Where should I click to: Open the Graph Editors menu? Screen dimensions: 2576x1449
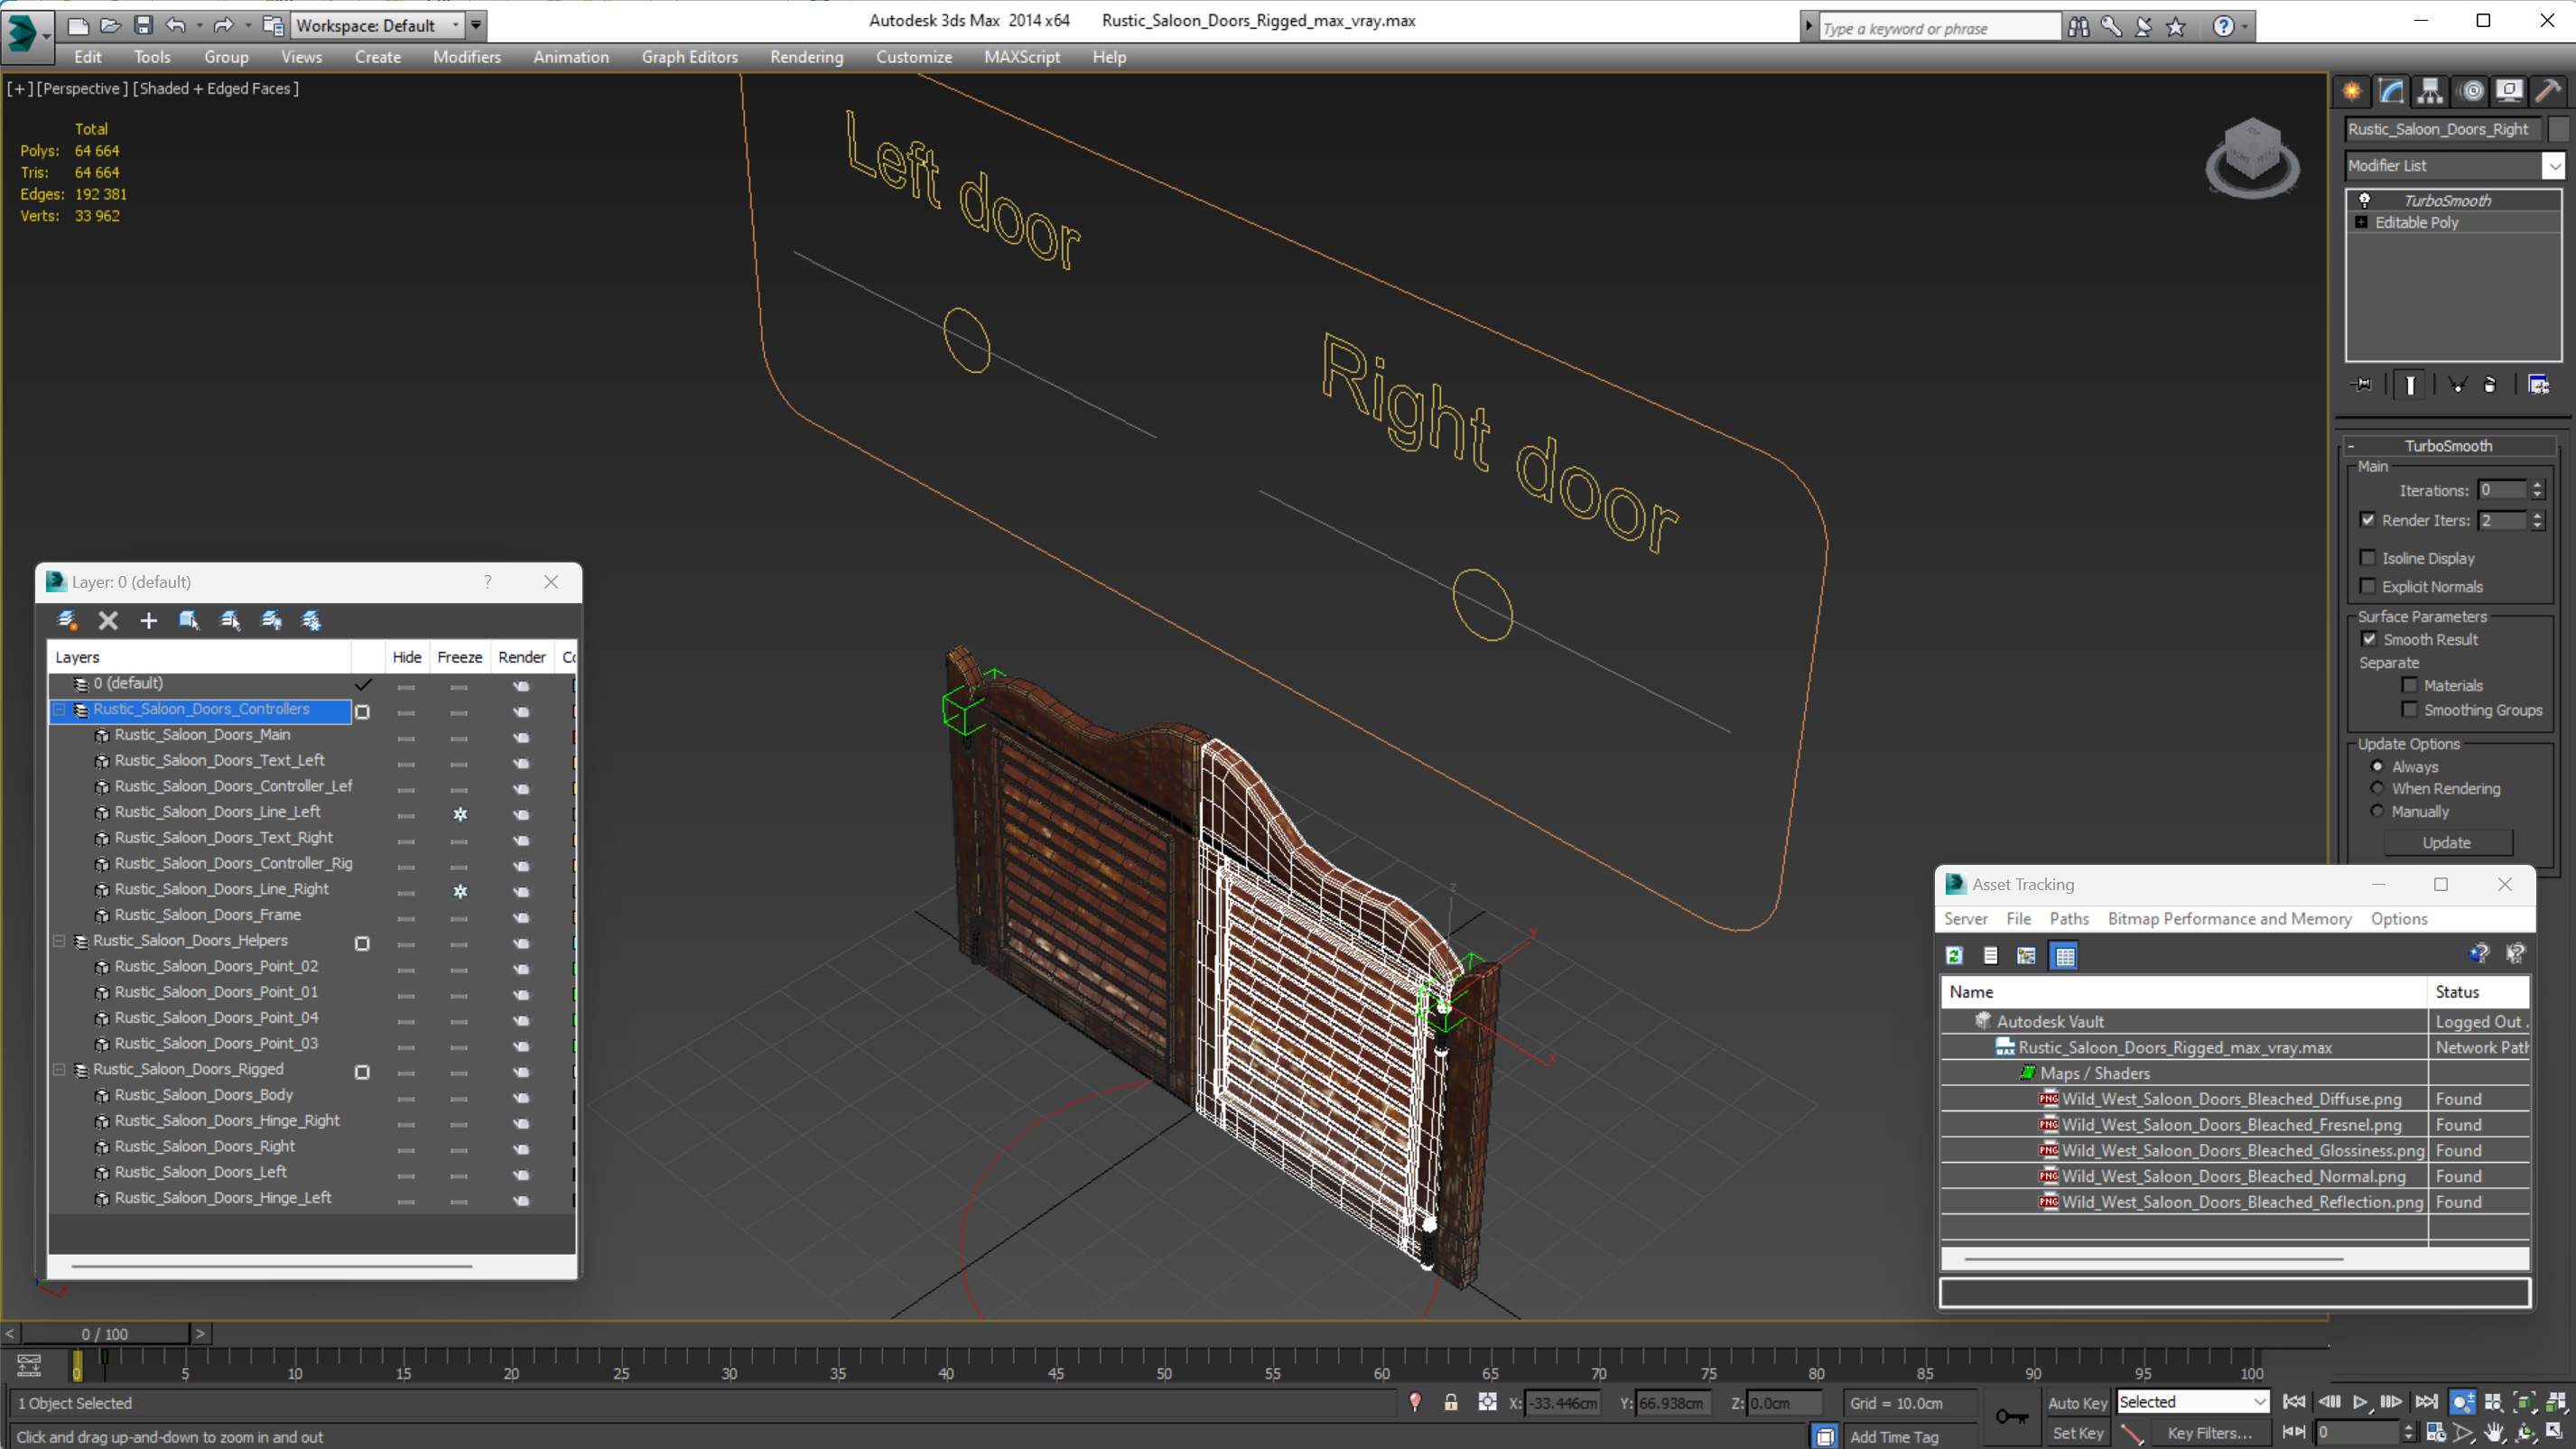pos(689,57)
